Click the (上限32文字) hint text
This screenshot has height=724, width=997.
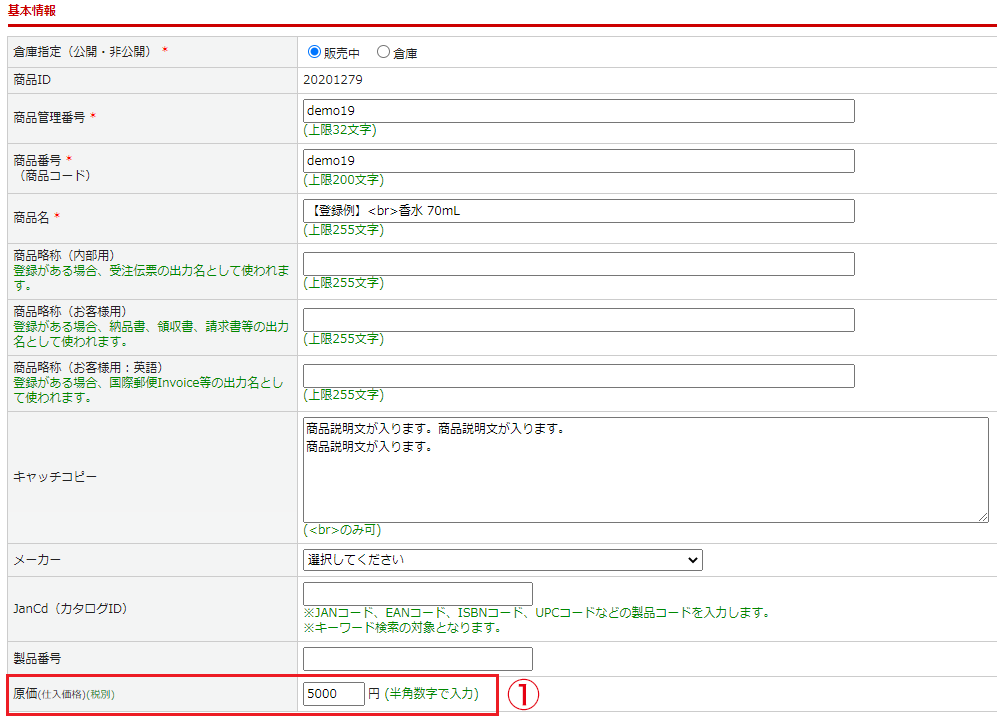(x=340, y=130)
